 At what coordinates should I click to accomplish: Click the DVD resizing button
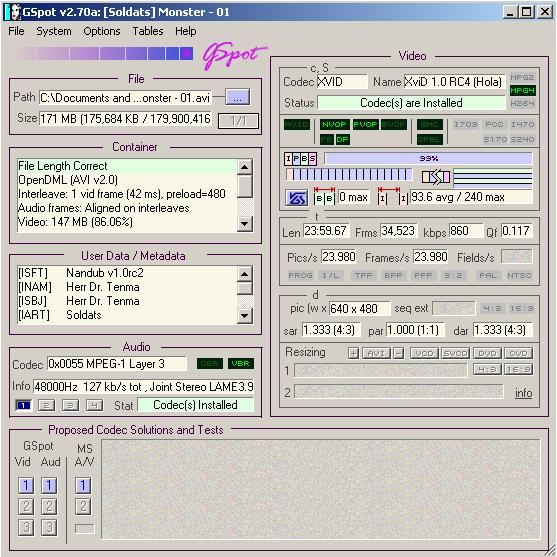coord(487,353)
